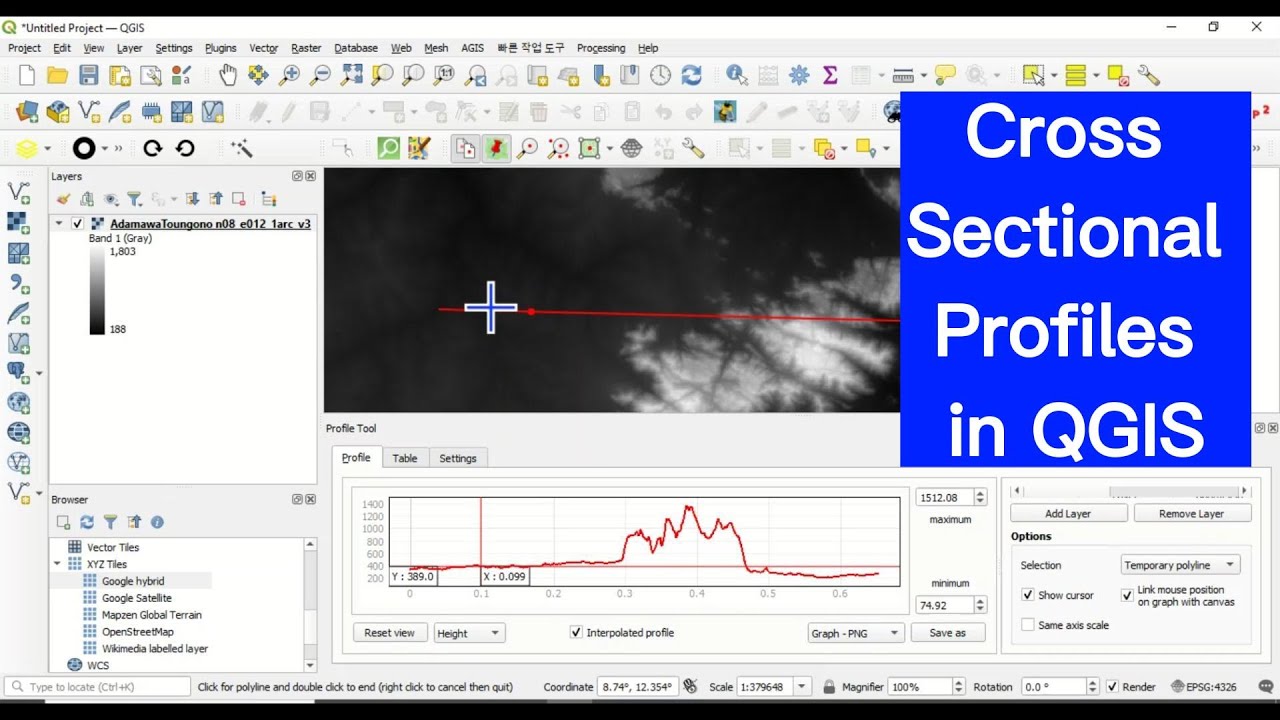The image size is (1280, 720).
Task: Click the Deselect Features icon
Action: click(x=1118, y=75)
